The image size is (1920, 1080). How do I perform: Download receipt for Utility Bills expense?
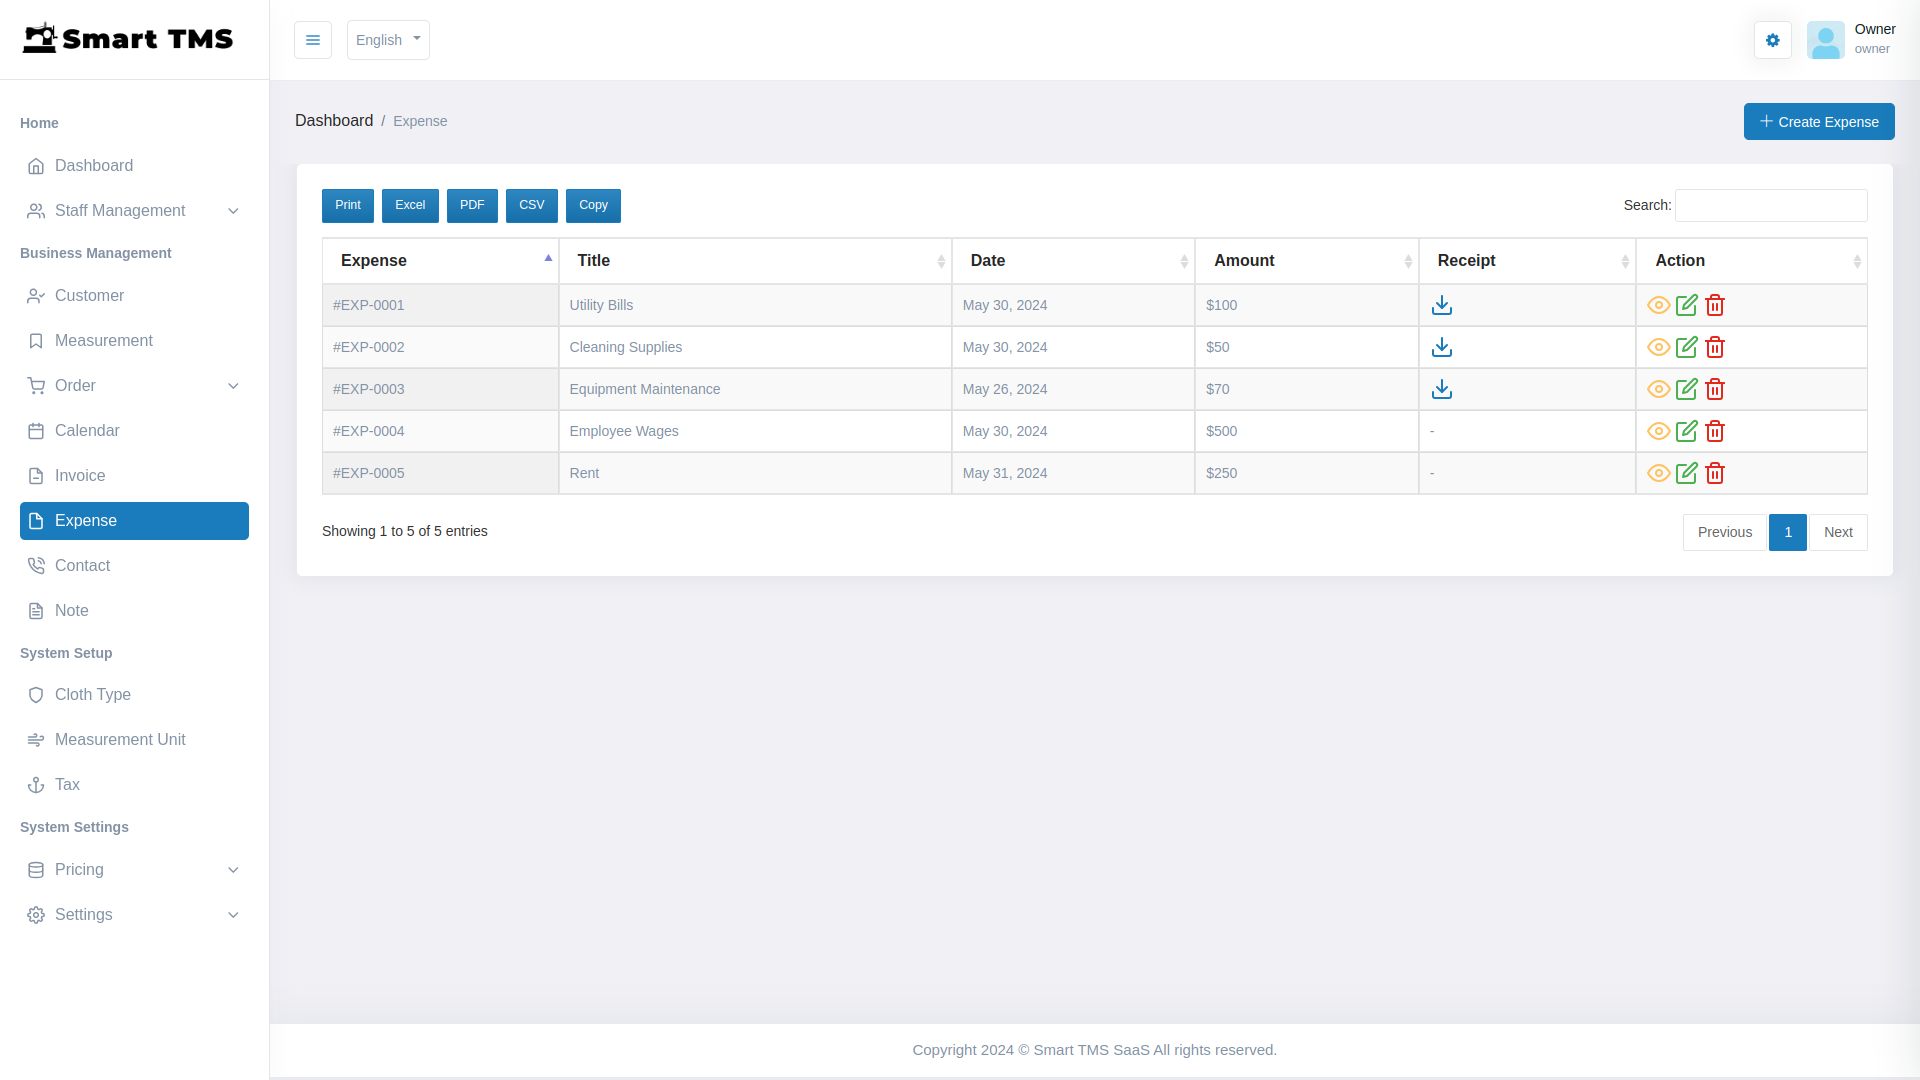pos(1442,305)
